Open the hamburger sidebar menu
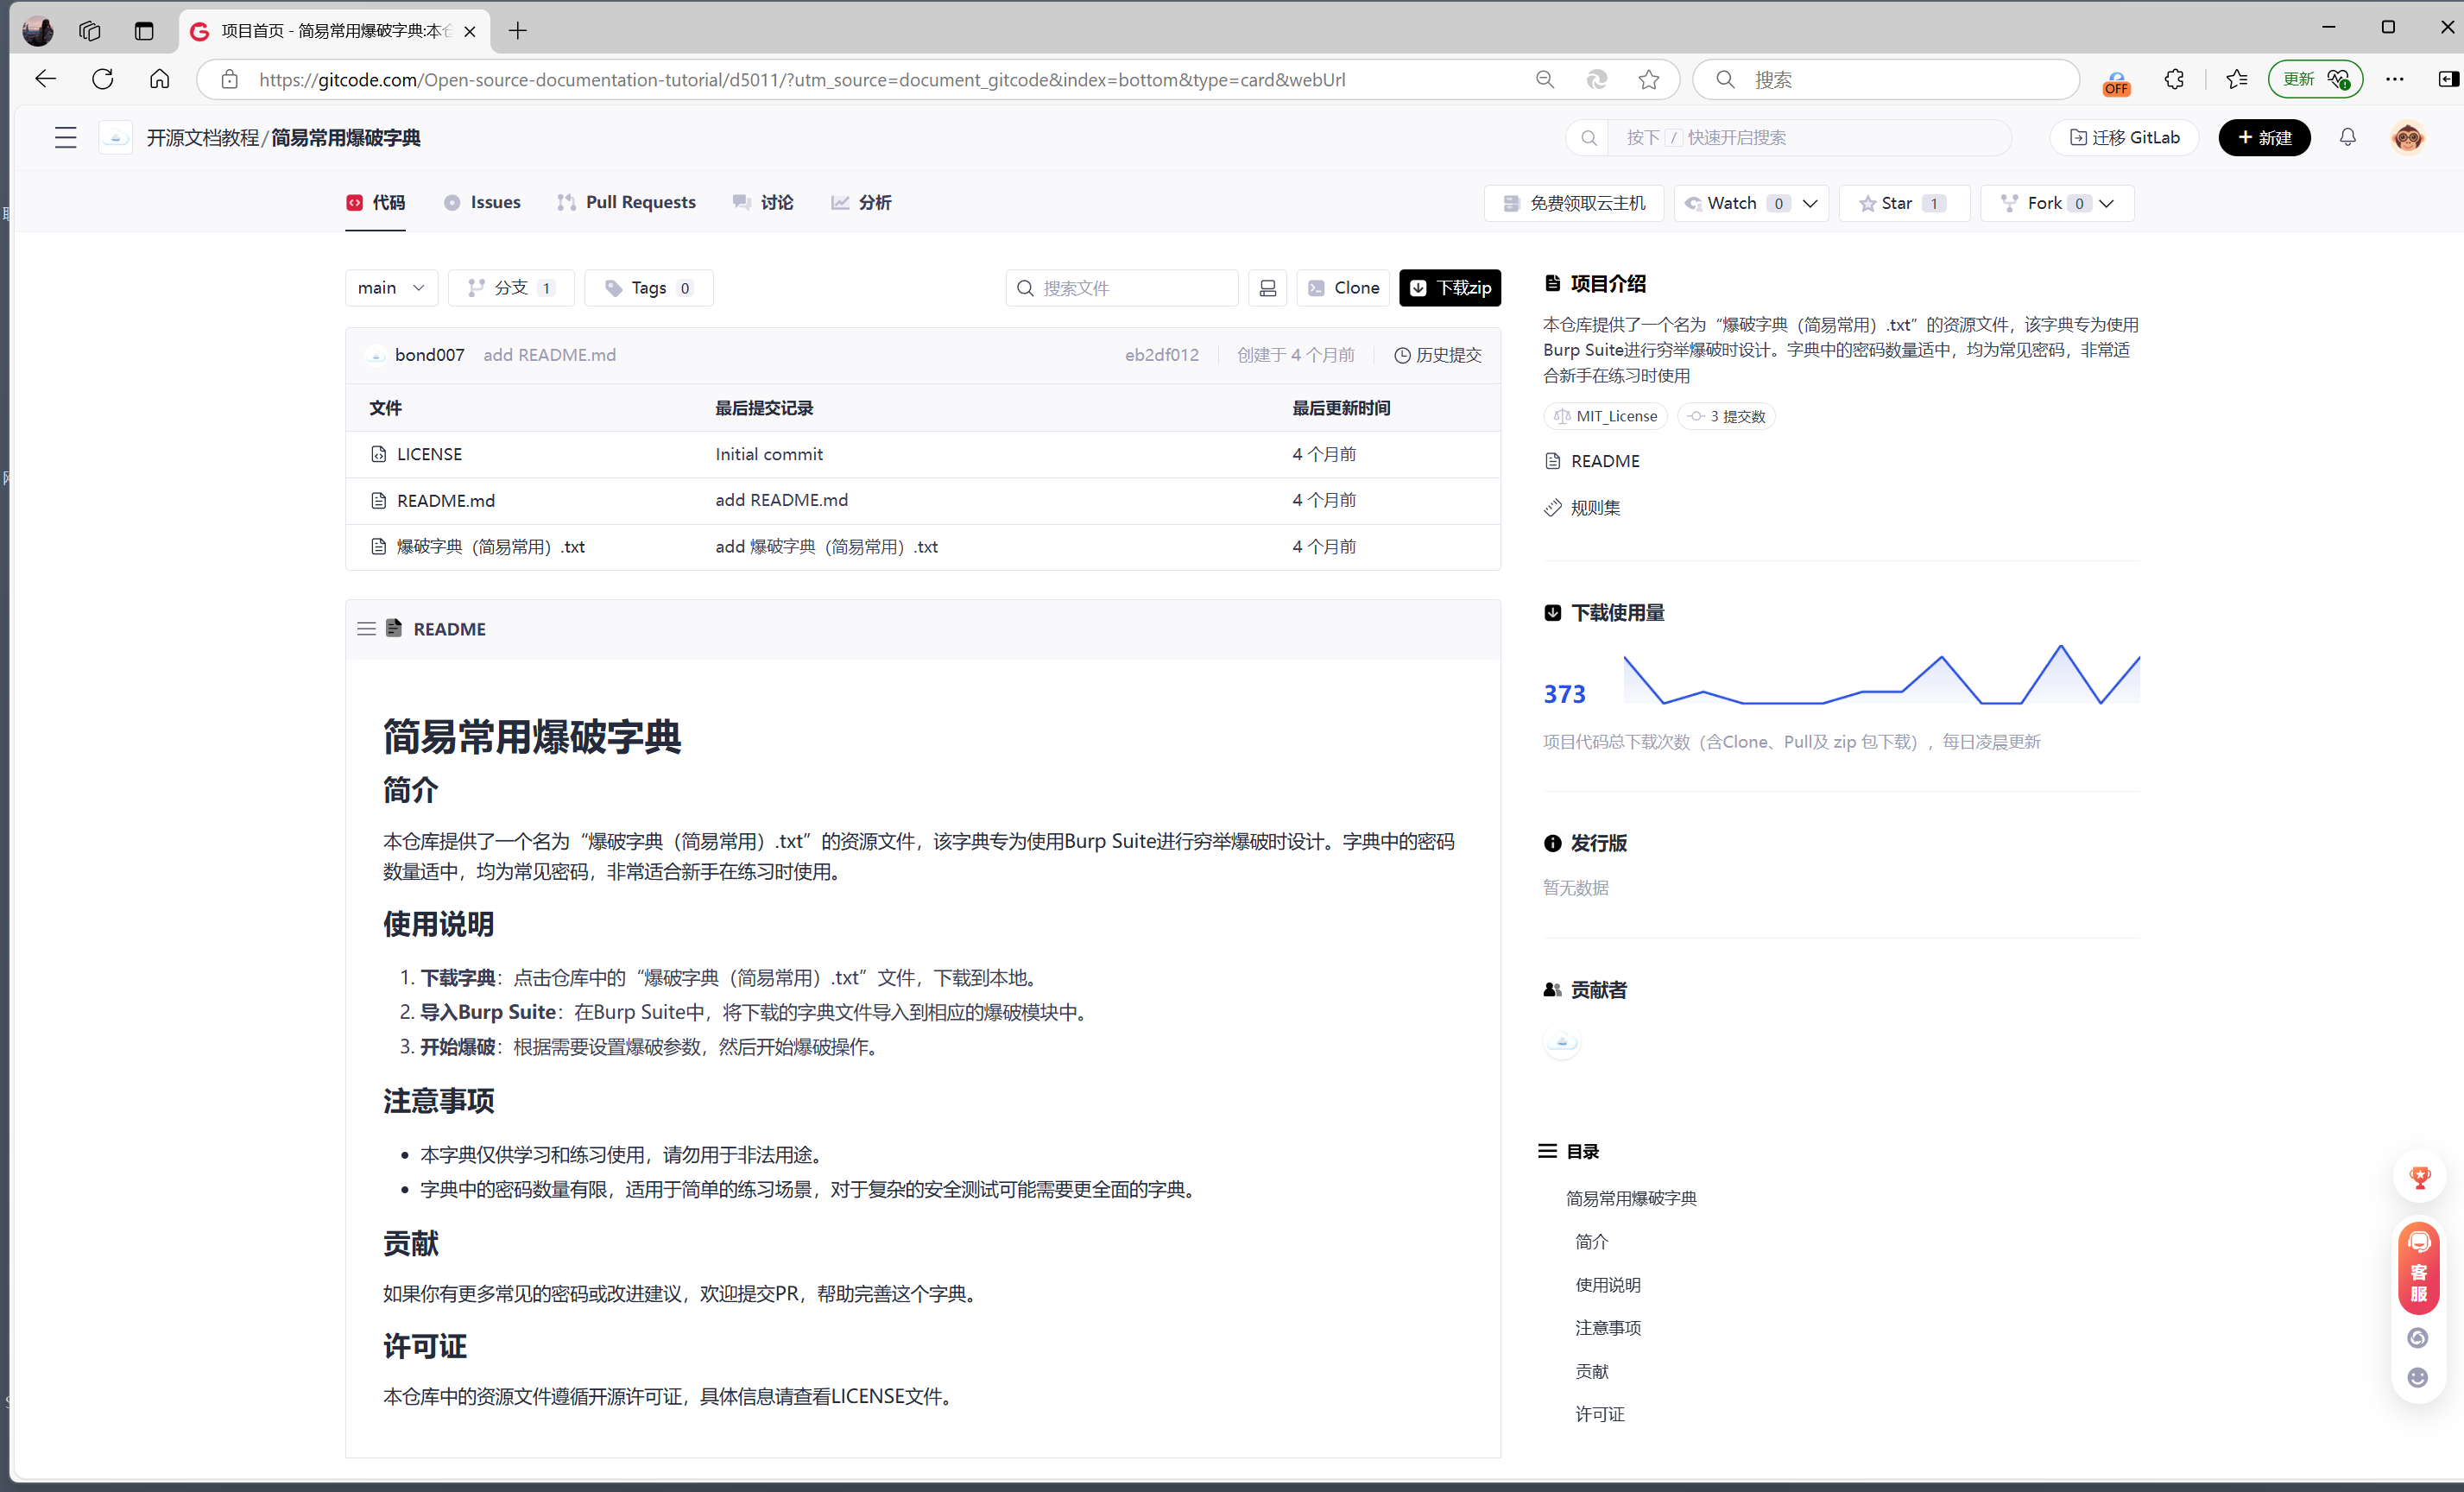Viewport: 2464px width, 1492px height. pyautogui.click(x=65, y=137)
